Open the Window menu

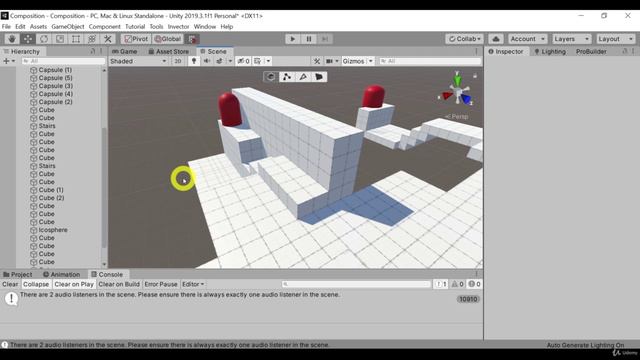point(204,27)
